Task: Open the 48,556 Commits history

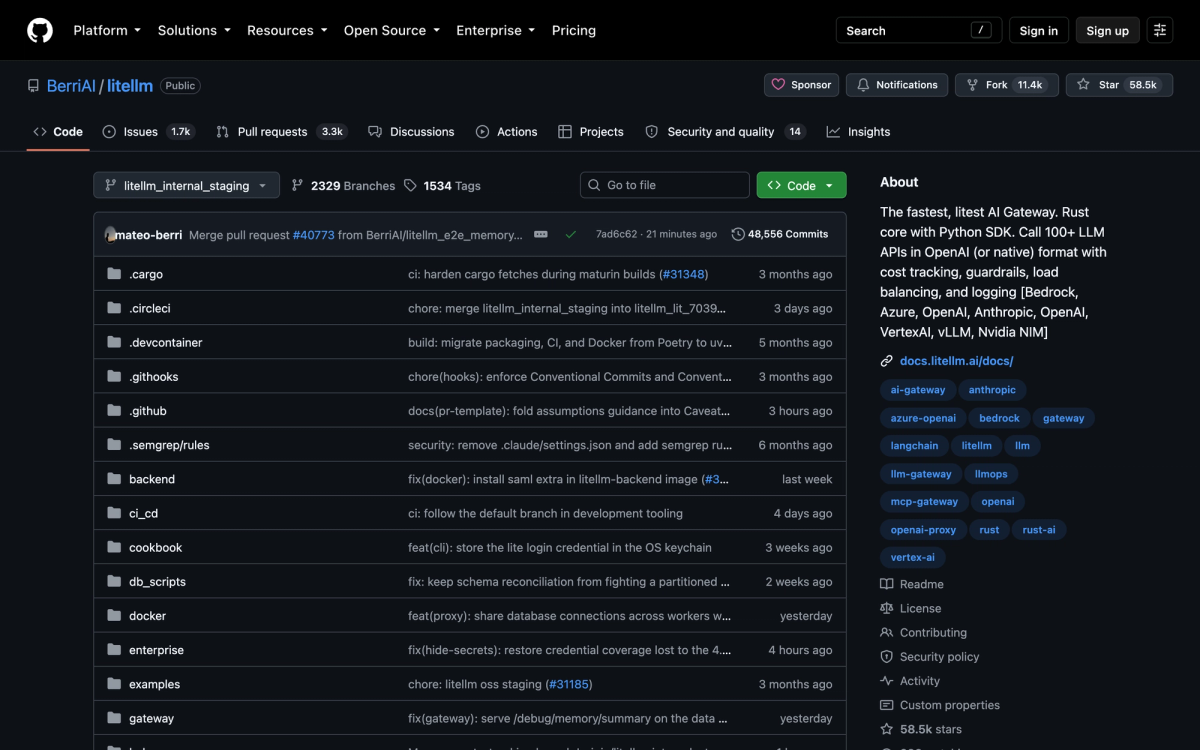Action: pyautogui.click(x=780, y=234)
